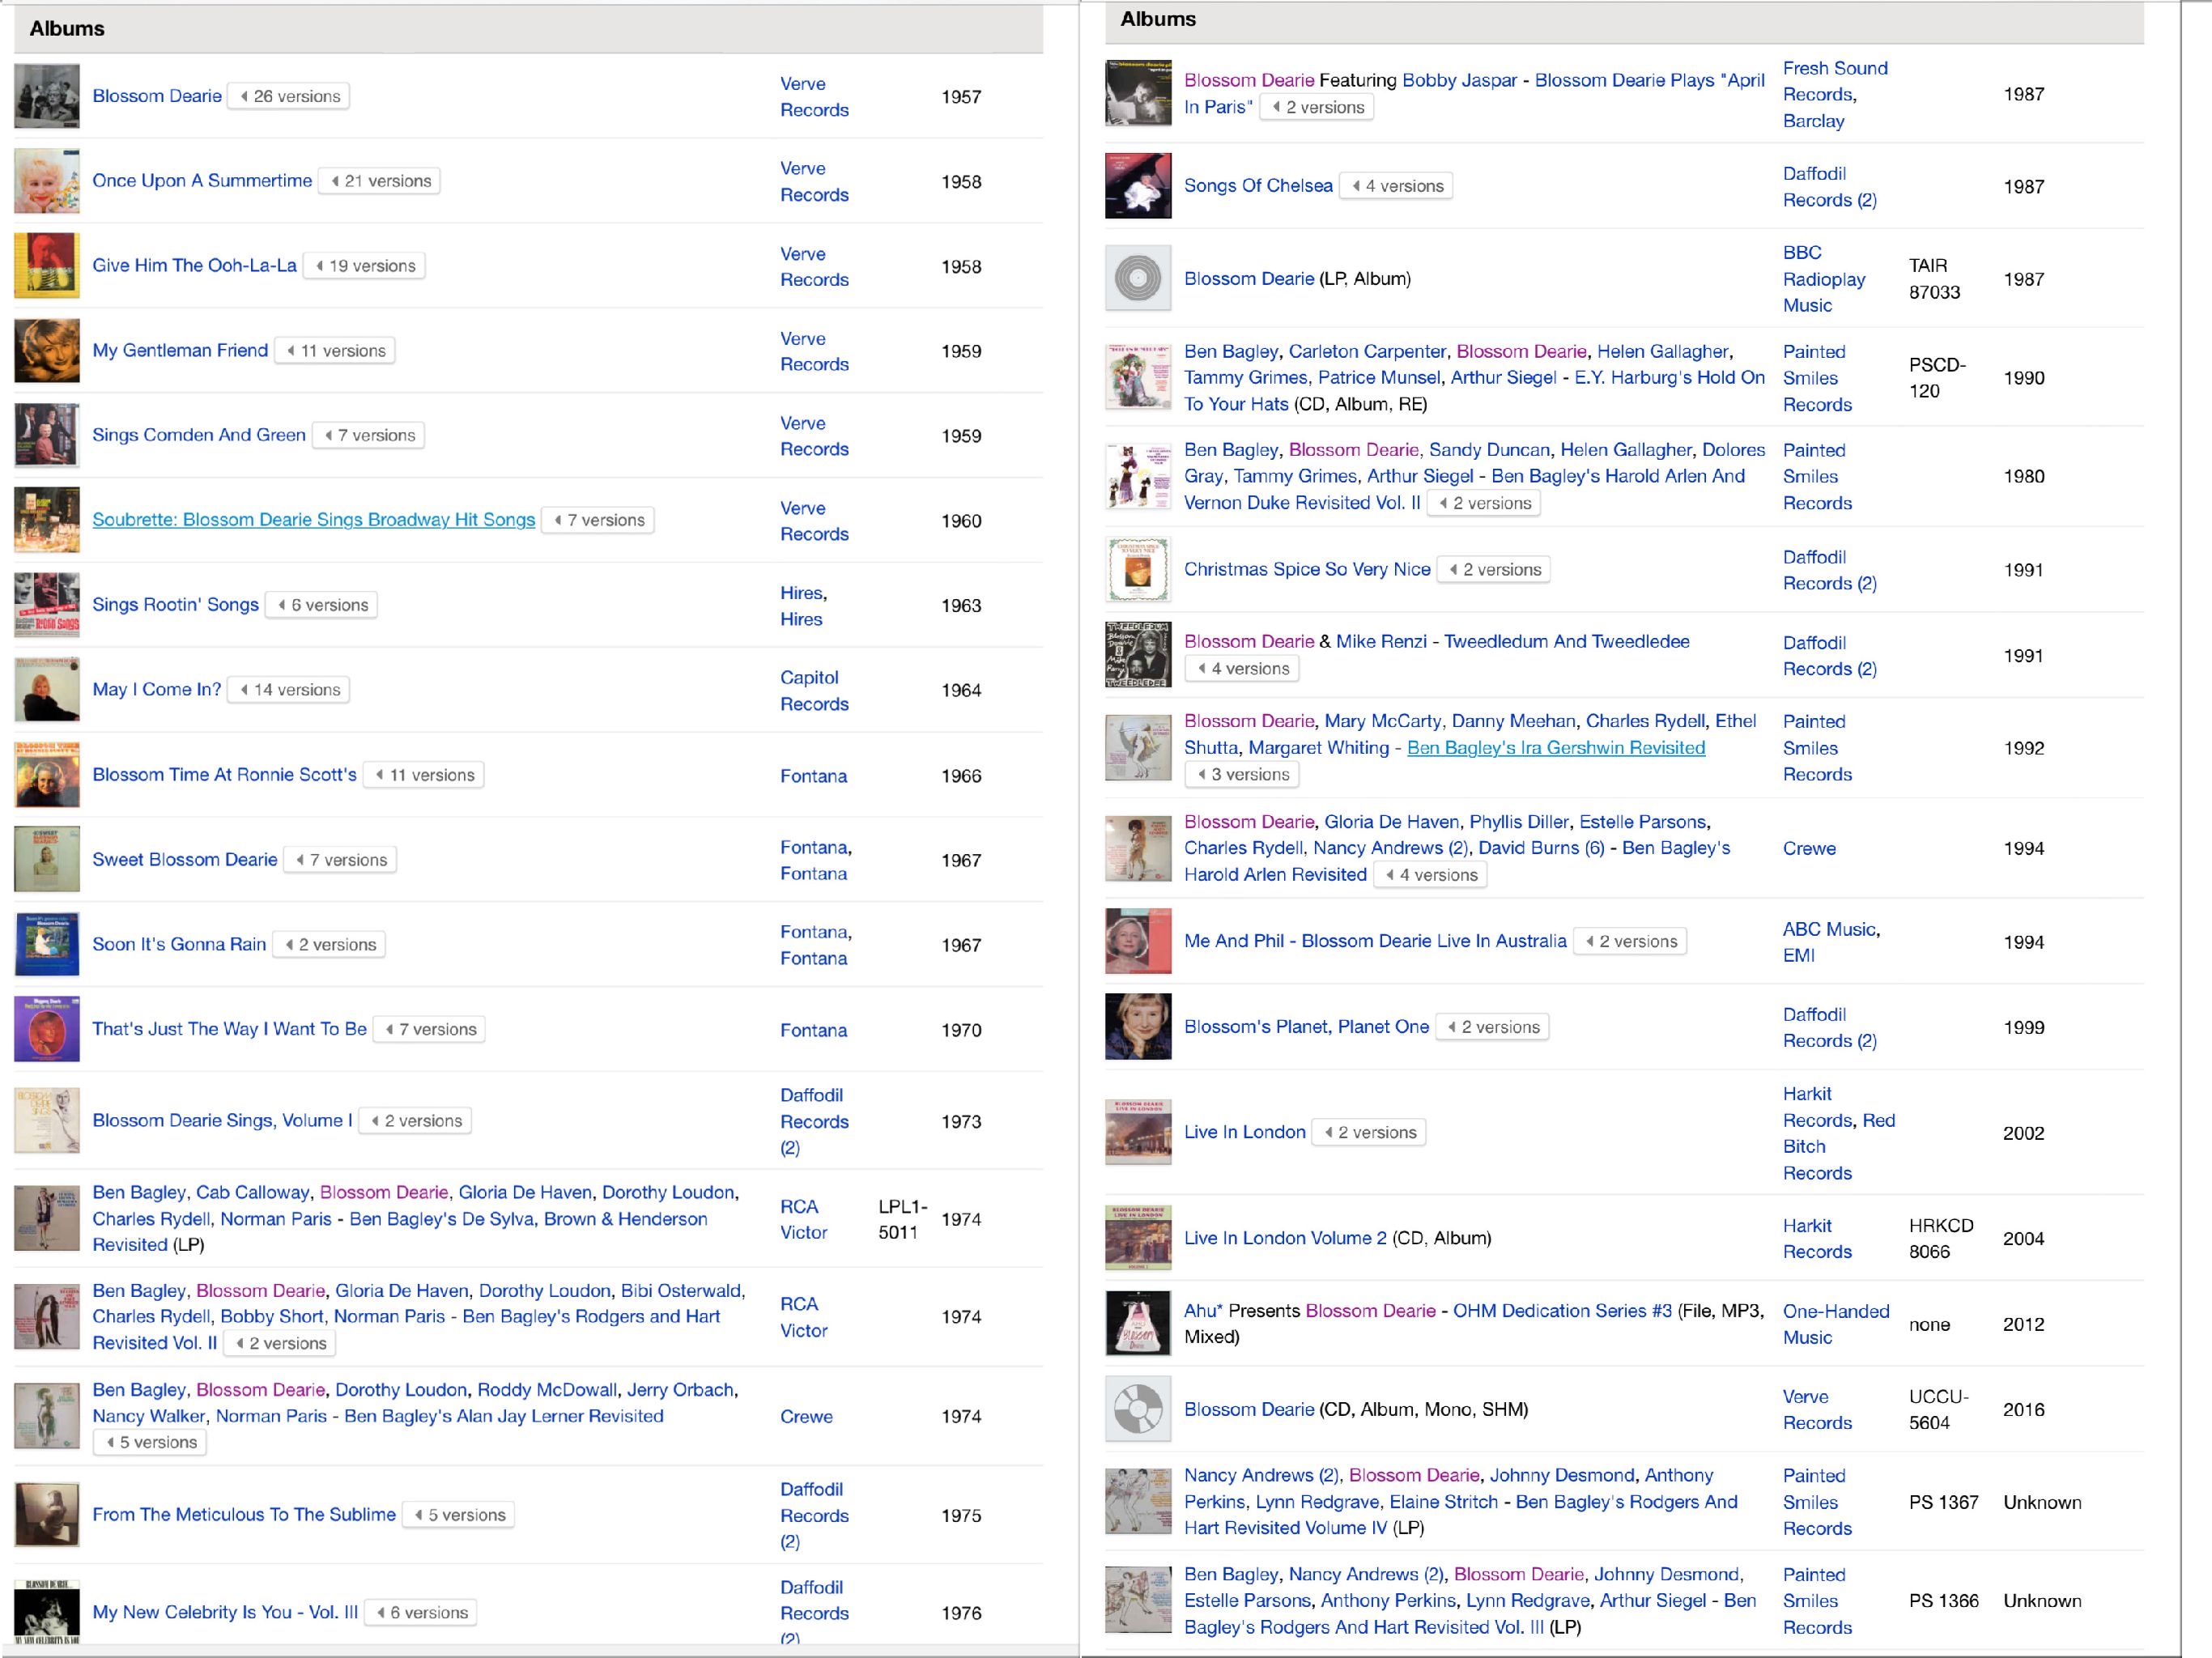This screenshot has width=2212, height=1658.
Task: Click the Me And Phil album cover thumbnail
Action: 1138,941
